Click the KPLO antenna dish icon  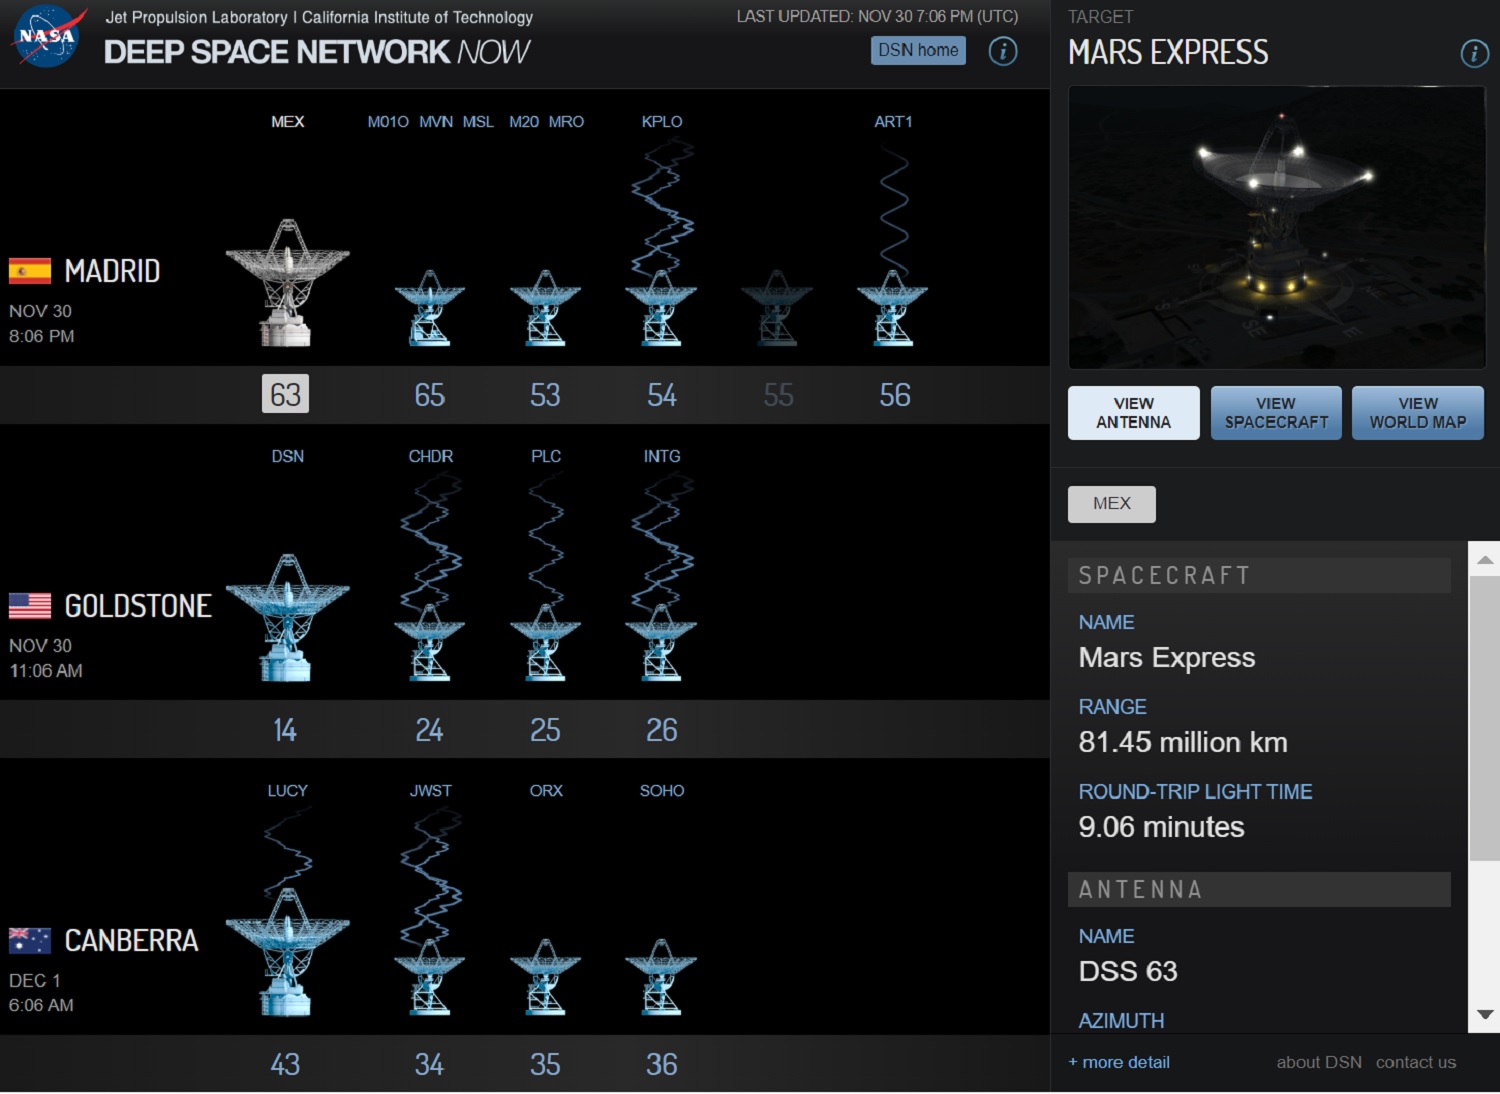(x=661, y=300)
